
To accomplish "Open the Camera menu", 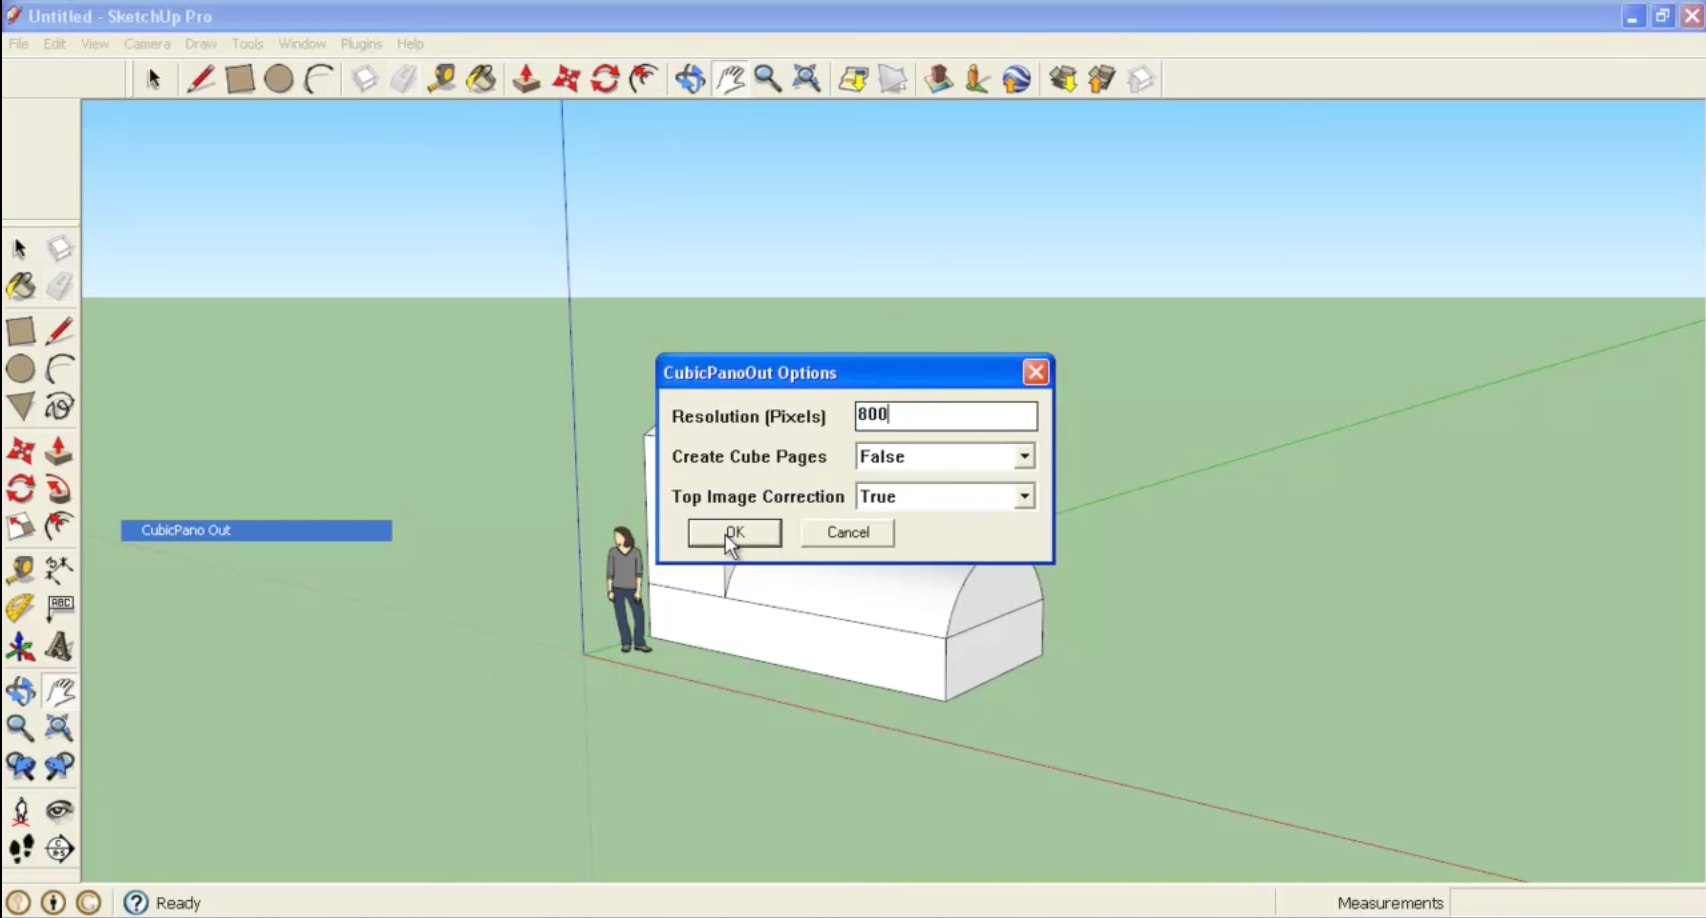I will [147, 44].
